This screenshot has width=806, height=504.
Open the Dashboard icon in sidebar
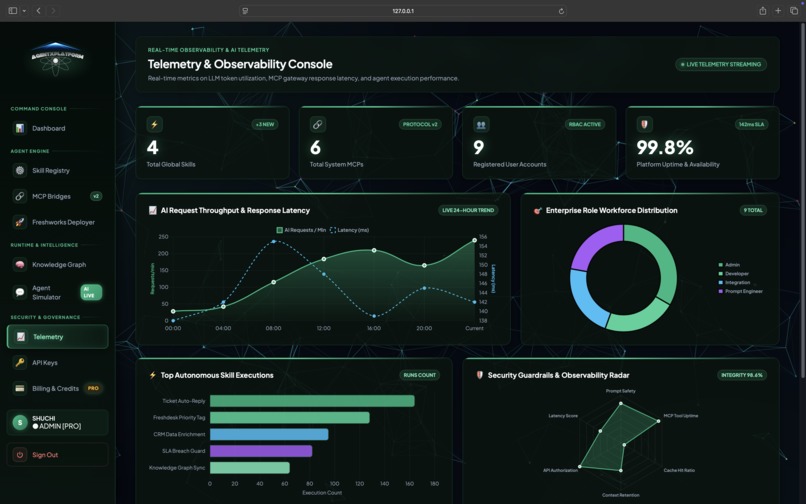20,128
